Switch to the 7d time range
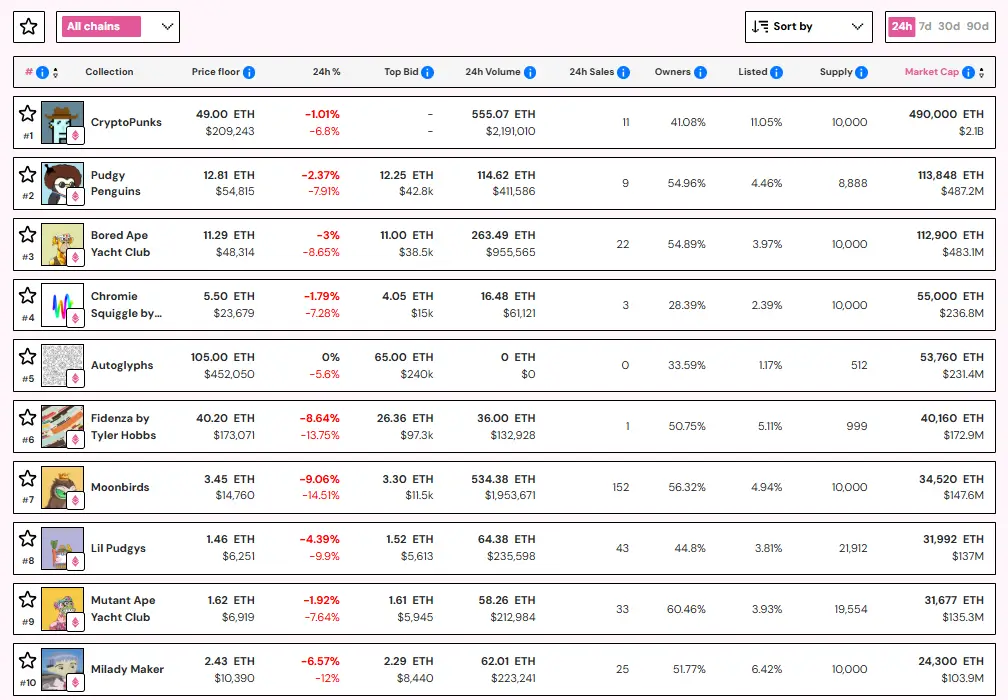This screenshot has width=1008, height=700. click(925, 26)
